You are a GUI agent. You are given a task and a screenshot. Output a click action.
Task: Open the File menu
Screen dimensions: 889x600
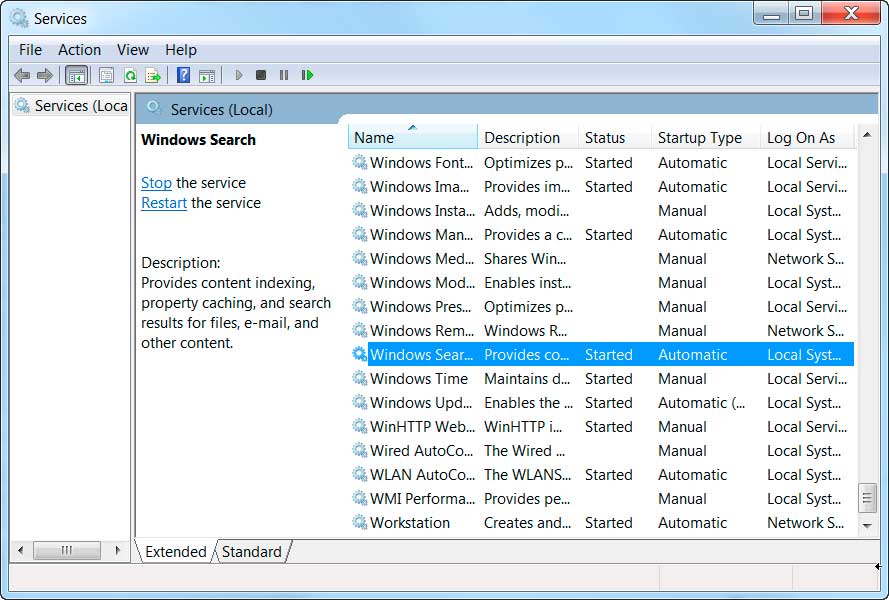coord(30,50)
